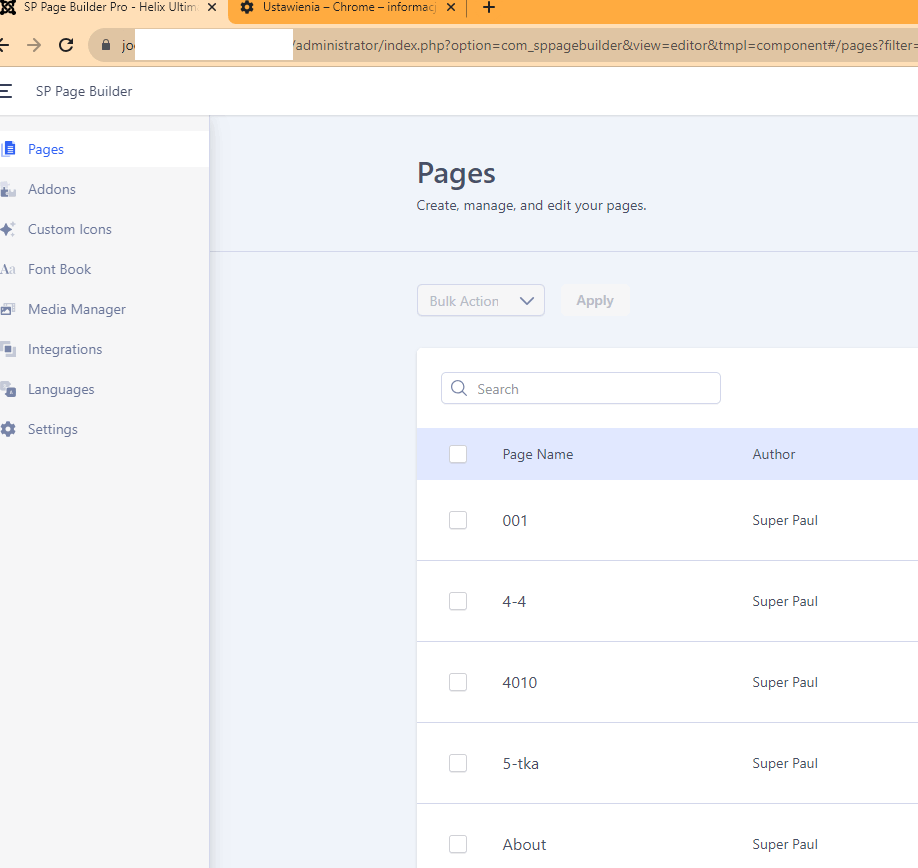Click the Languages icon in sidebar
Viewport: 918px width, 868px height.
pos(8,389)
